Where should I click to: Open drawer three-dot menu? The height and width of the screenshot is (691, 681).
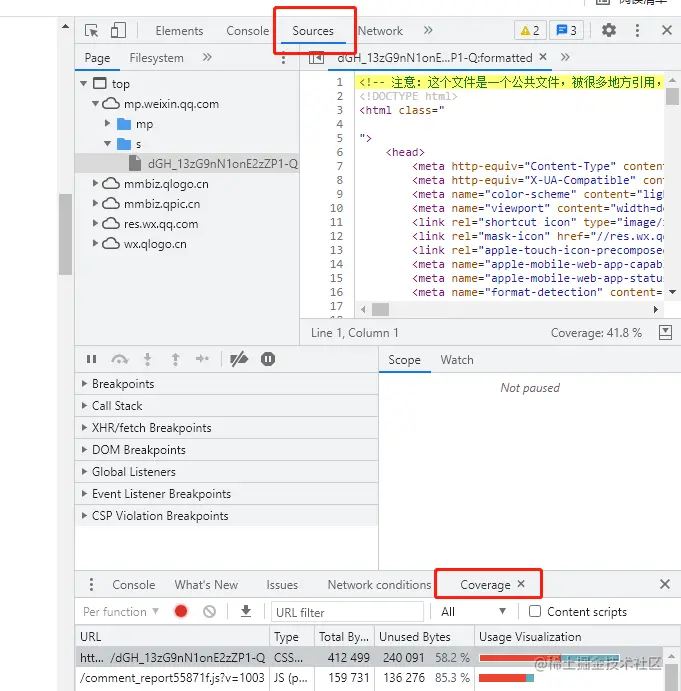click(x=91, y=584)
